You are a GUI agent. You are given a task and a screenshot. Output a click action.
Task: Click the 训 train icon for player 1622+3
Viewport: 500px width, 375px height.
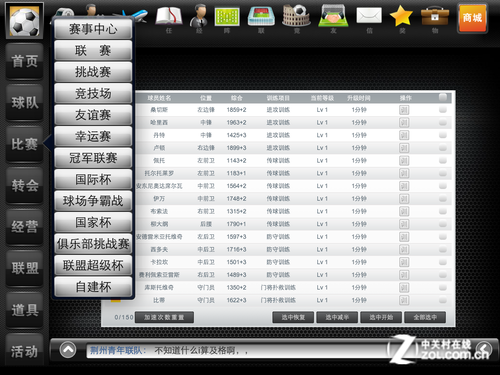pos(404,300)
